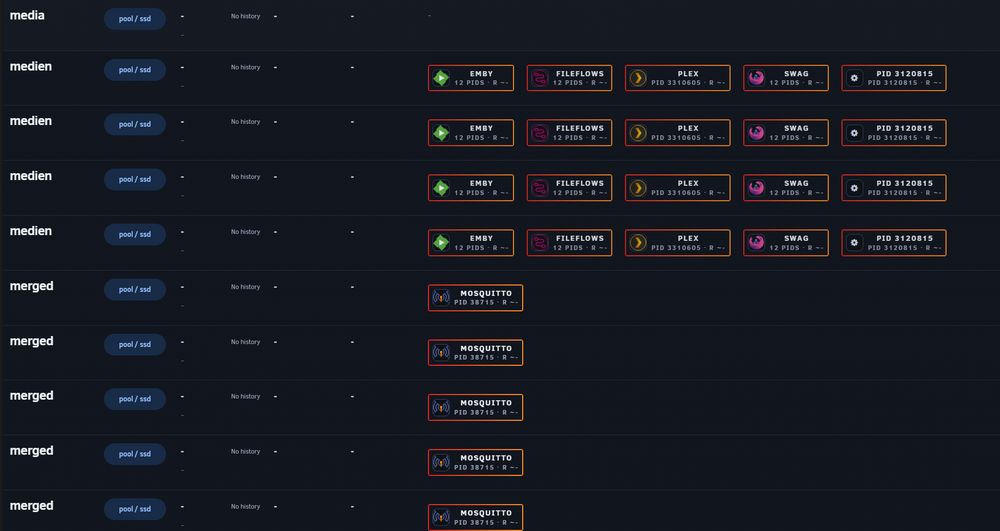
Task: Click the Plex chevron icon in the third medien row
Action: (638, 187)
